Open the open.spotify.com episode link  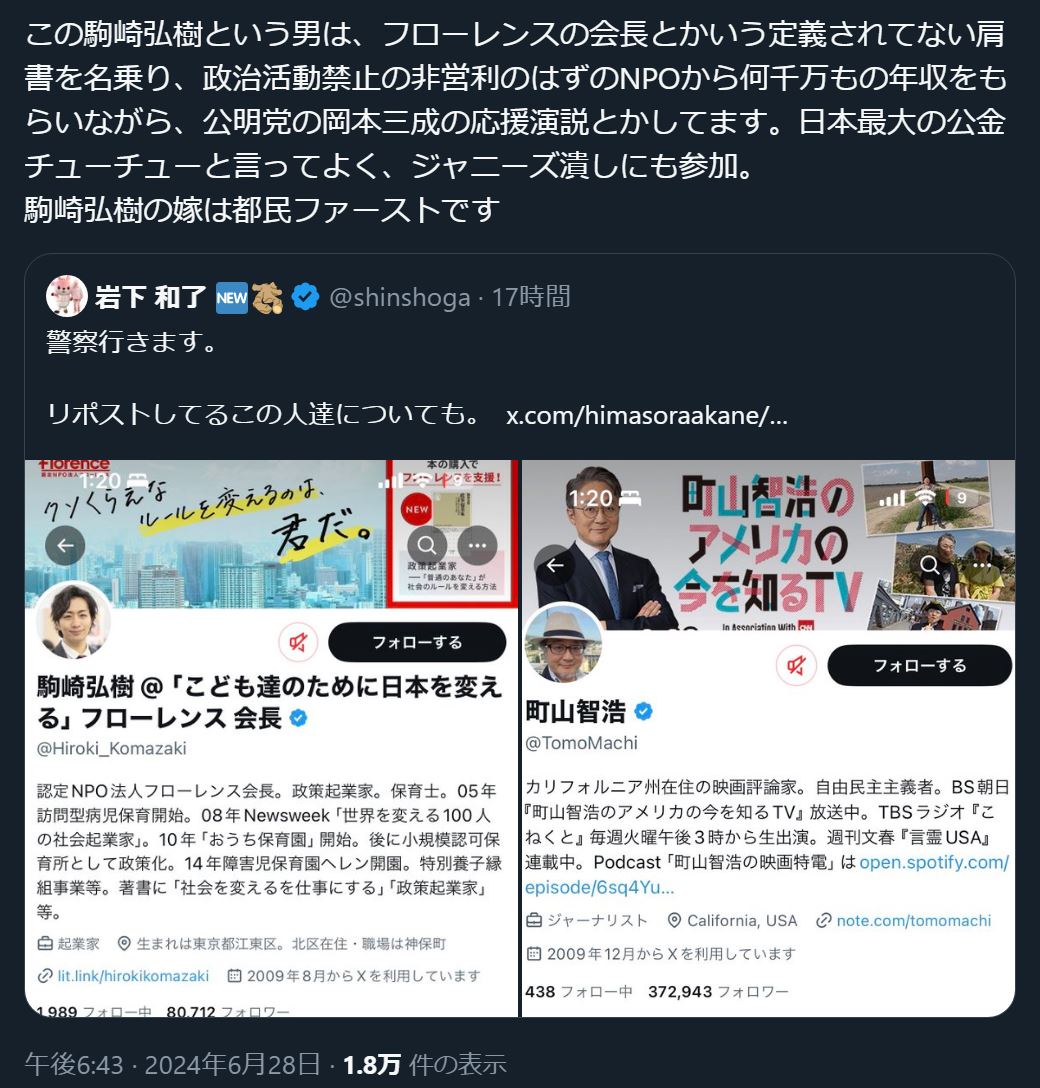tap(767, 875)
